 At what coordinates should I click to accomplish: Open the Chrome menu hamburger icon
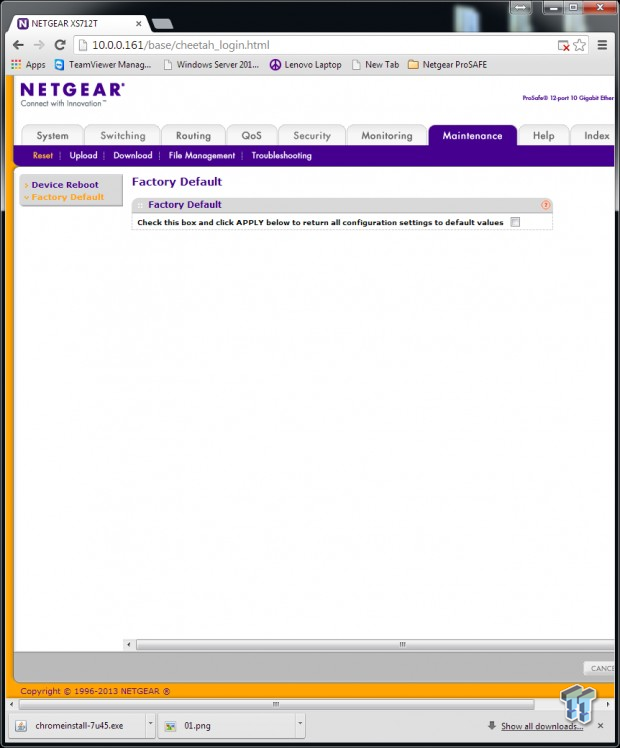click(602, 45)
